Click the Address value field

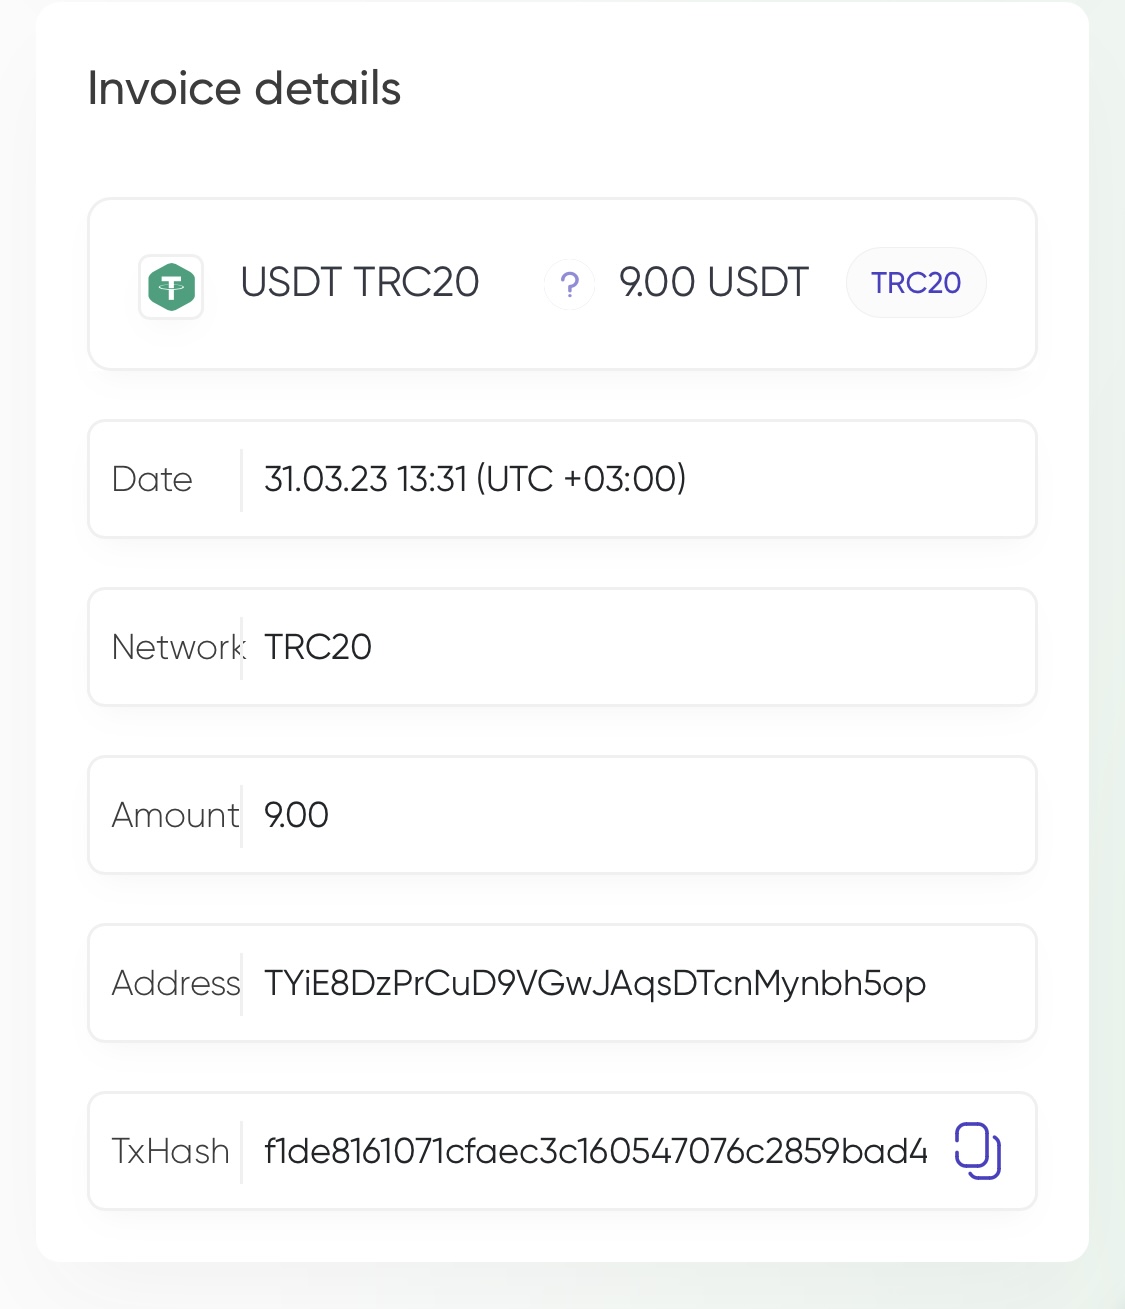(562, 983)
